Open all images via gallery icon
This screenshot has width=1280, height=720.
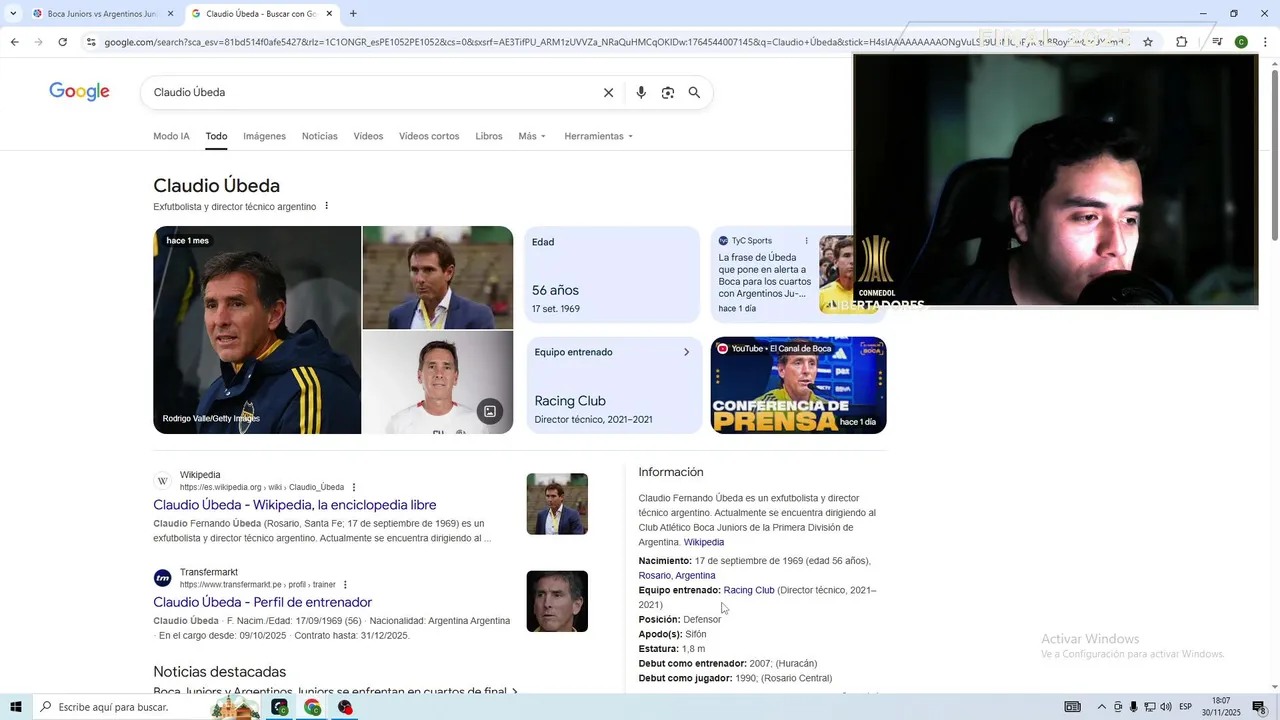tap(490, 411)
